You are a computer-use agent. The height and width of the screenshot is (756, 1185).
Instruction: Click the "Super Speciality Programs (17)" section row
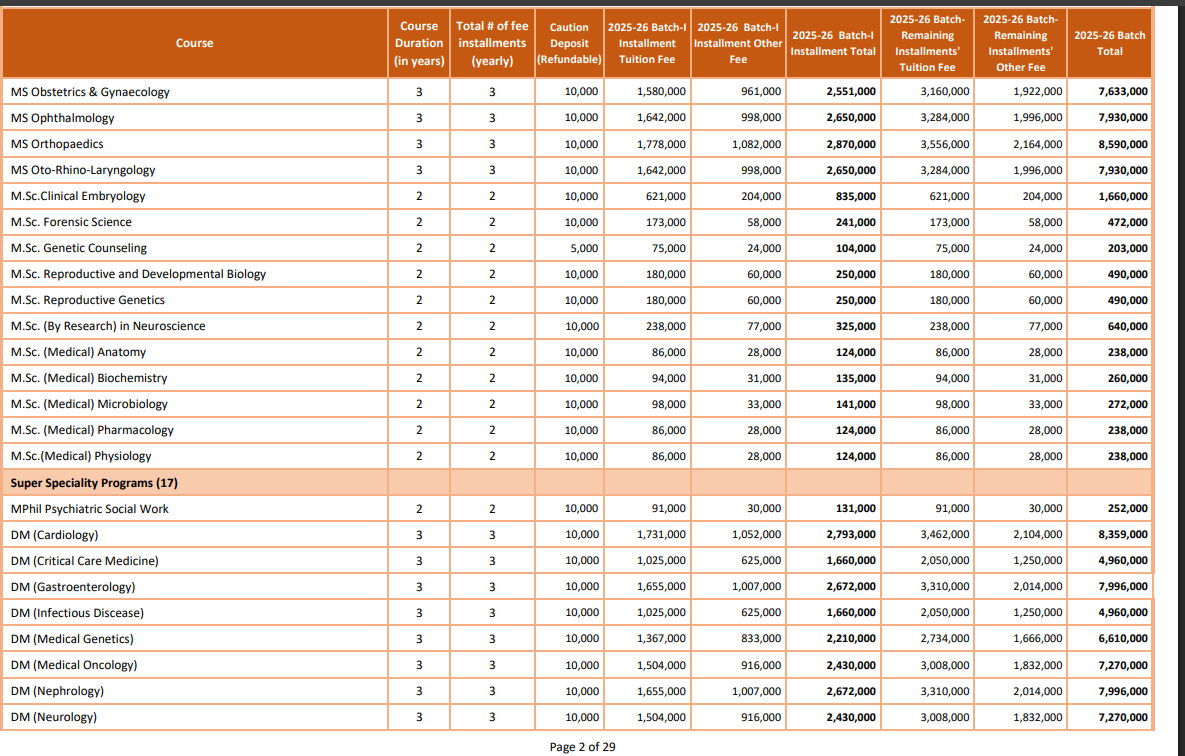tap(94, 483)
